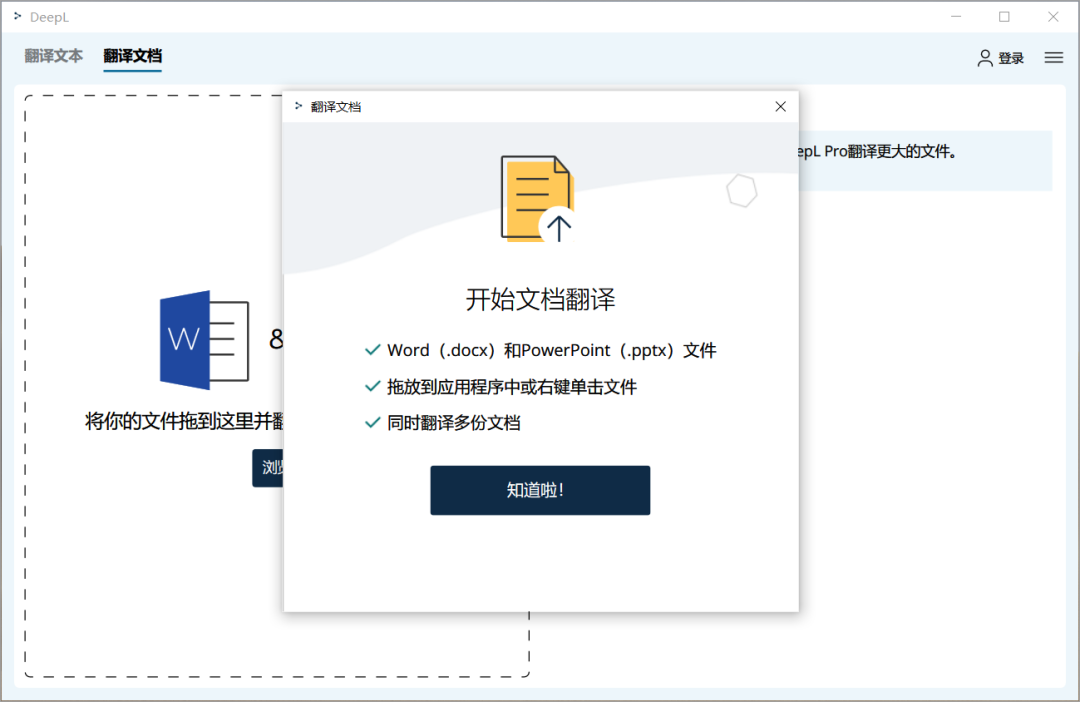The image size is (1080, 702).
Task: Click the 知道啦! button
Action: 540,490
